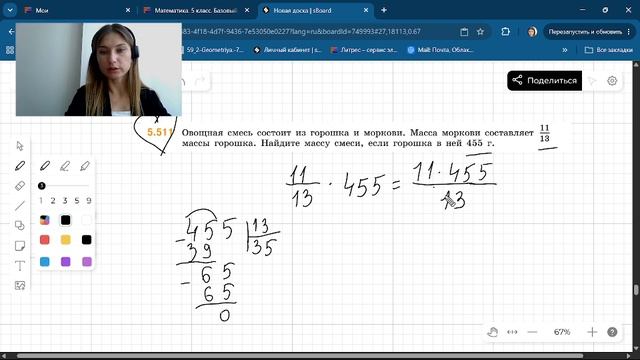Image resolution: width=640 pixels, height=360 pixels.
Task: Insert an image onto the board
Action: 20,285
